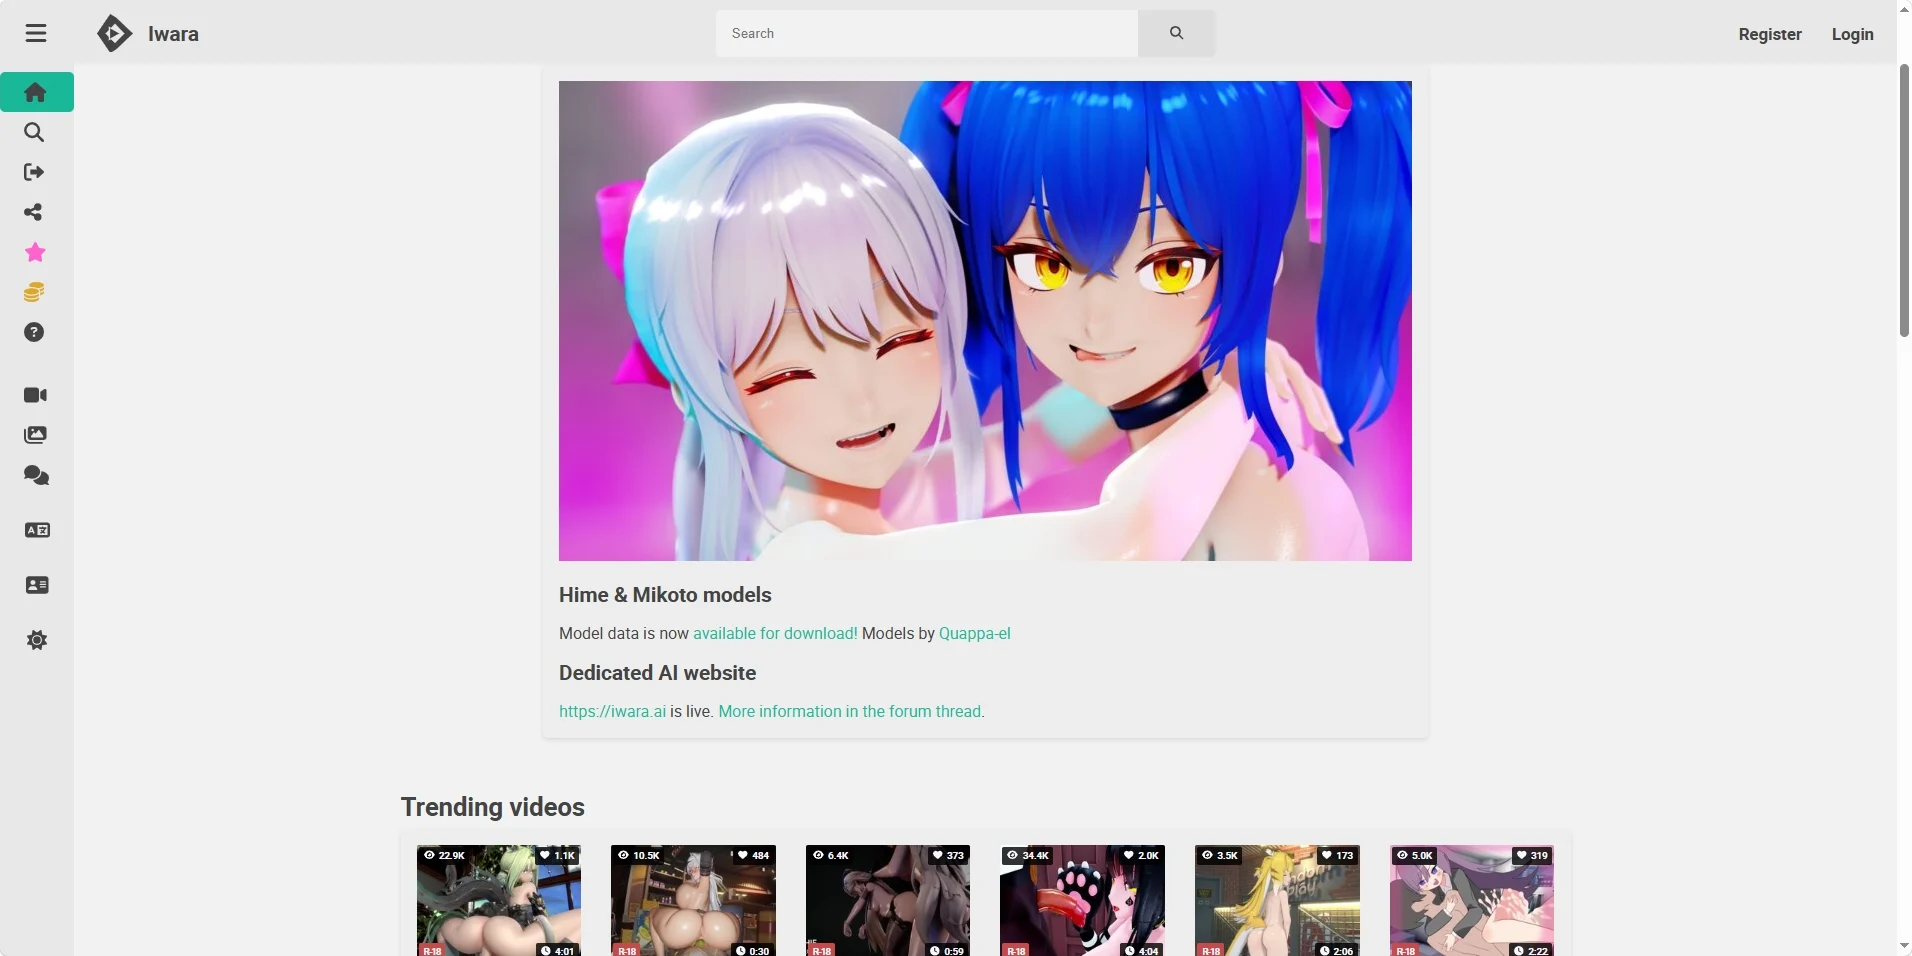Open "More information in the forum thread" link
The image size is (1912, 956).
click(x=850, y=711)
